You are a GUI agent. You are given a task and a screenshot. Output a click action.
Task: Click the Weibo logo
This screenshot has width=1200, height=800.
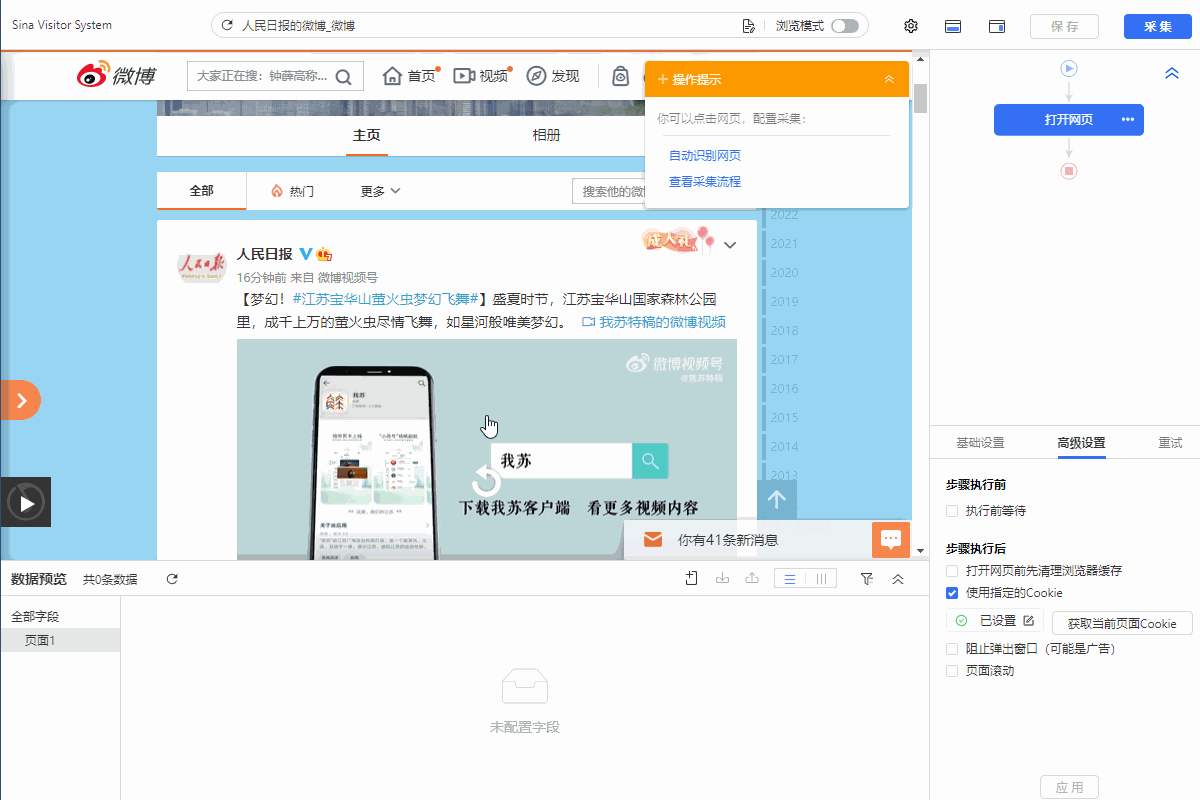point(117,75)
